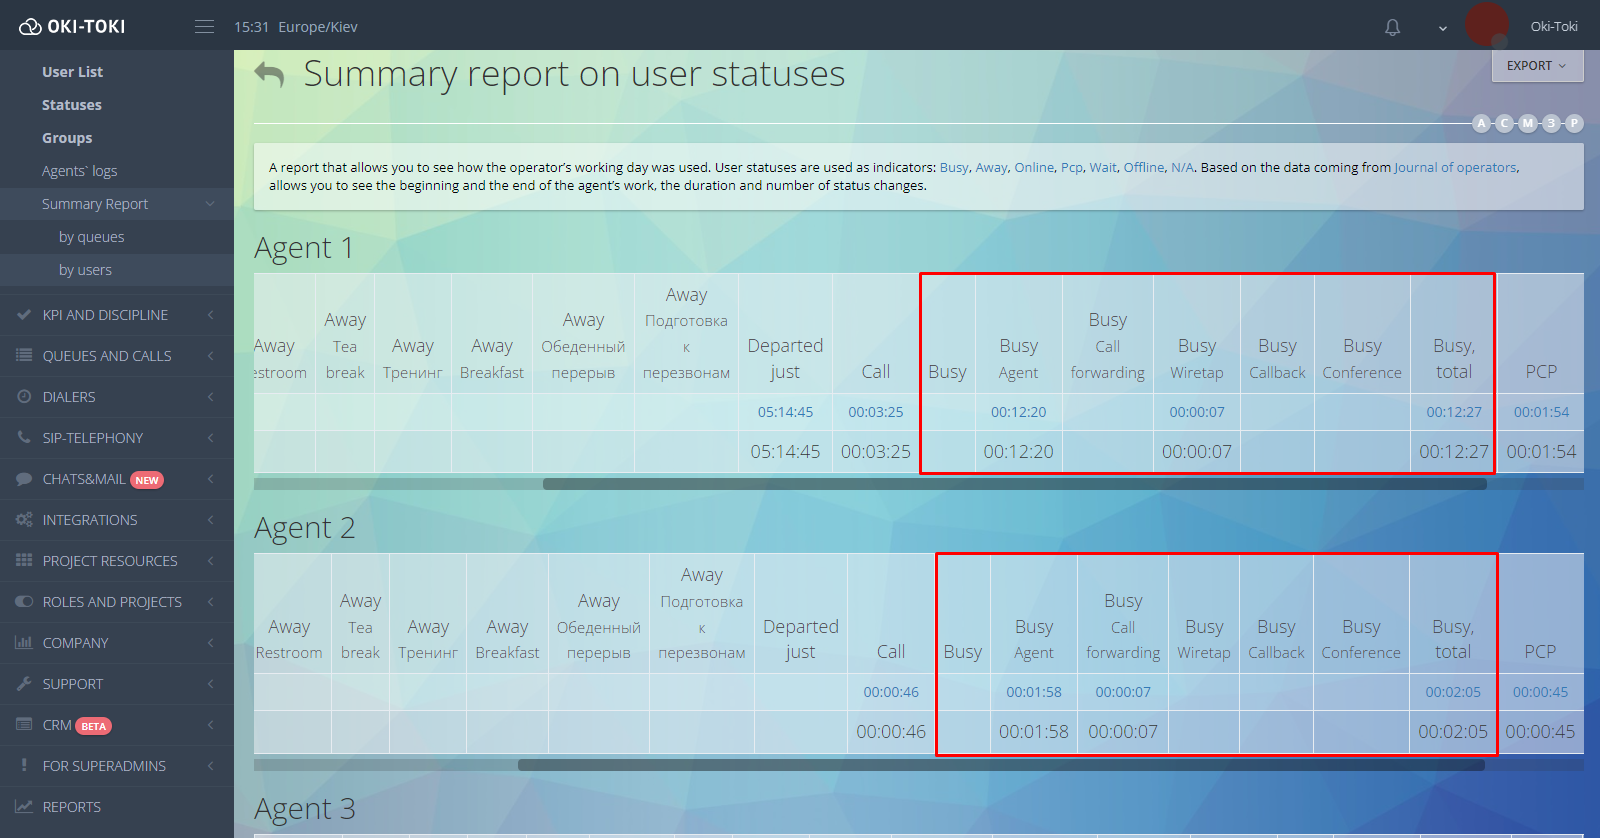Click the back arrow beside report title
This screenshot has height=838, width=1600.
pos(269,74)
